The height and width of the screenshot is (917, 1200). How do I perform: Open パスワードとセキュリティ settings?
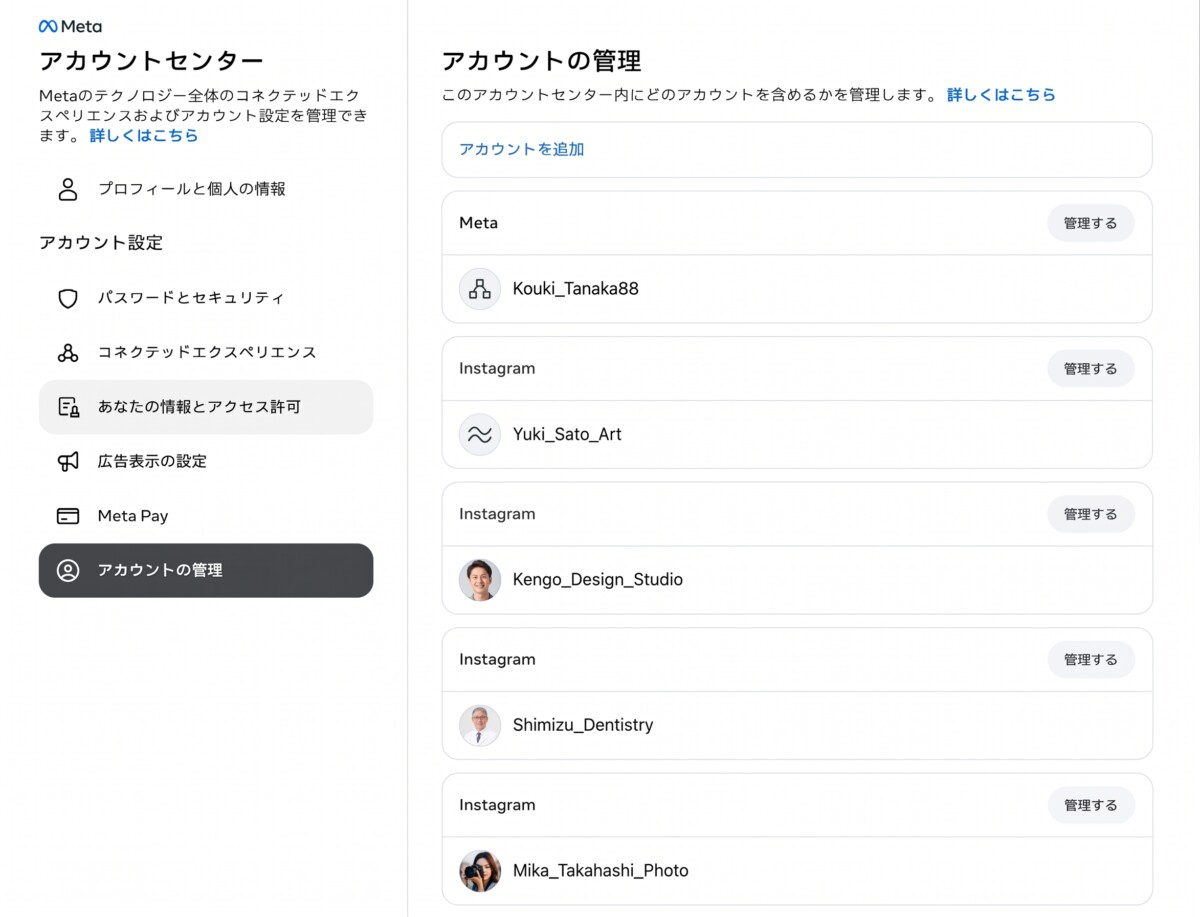point(206,298)
